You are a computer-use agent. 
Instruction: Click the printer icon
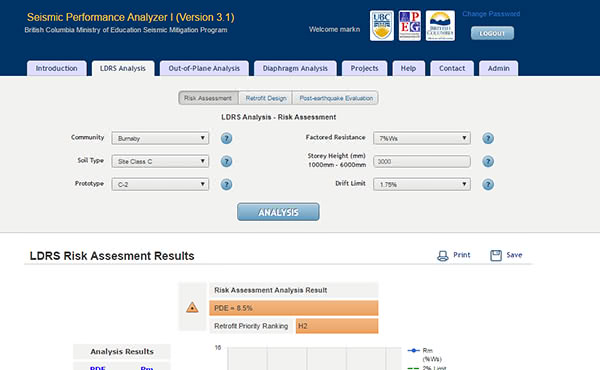pyautogui.click(x=443, y=256)
